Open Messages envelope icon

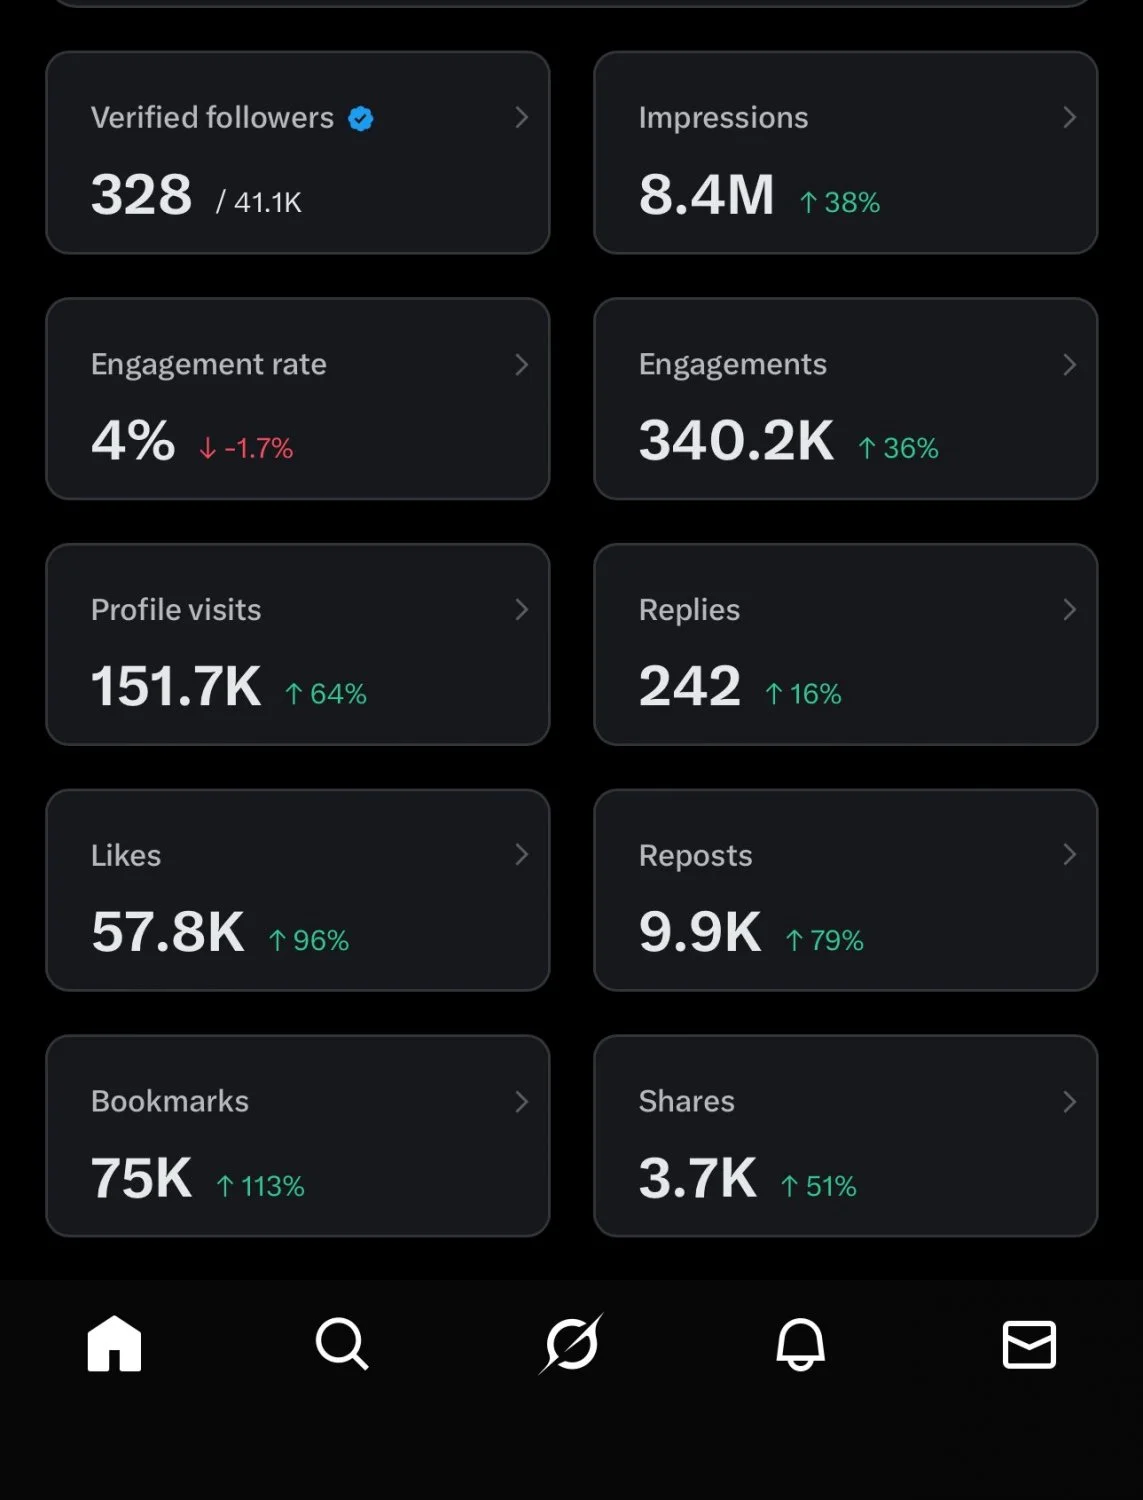click(x=1029, y=1344)
